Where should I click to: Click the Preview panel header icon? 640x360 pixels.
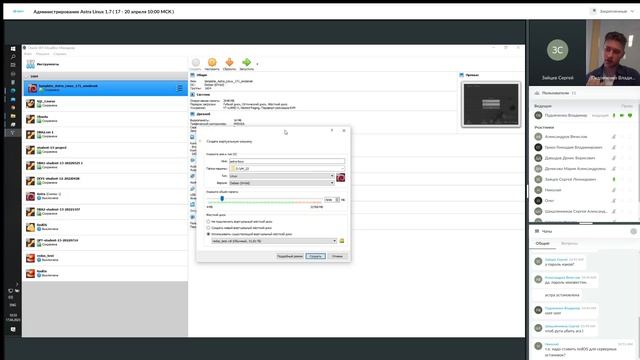pos(462,75)
